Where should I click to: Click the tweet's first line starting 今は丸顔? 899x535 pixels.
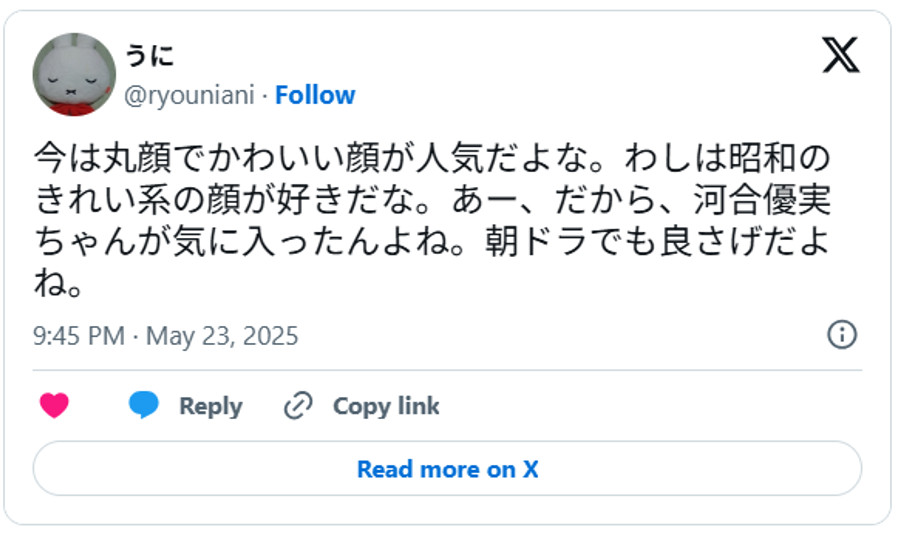[431, 158]
